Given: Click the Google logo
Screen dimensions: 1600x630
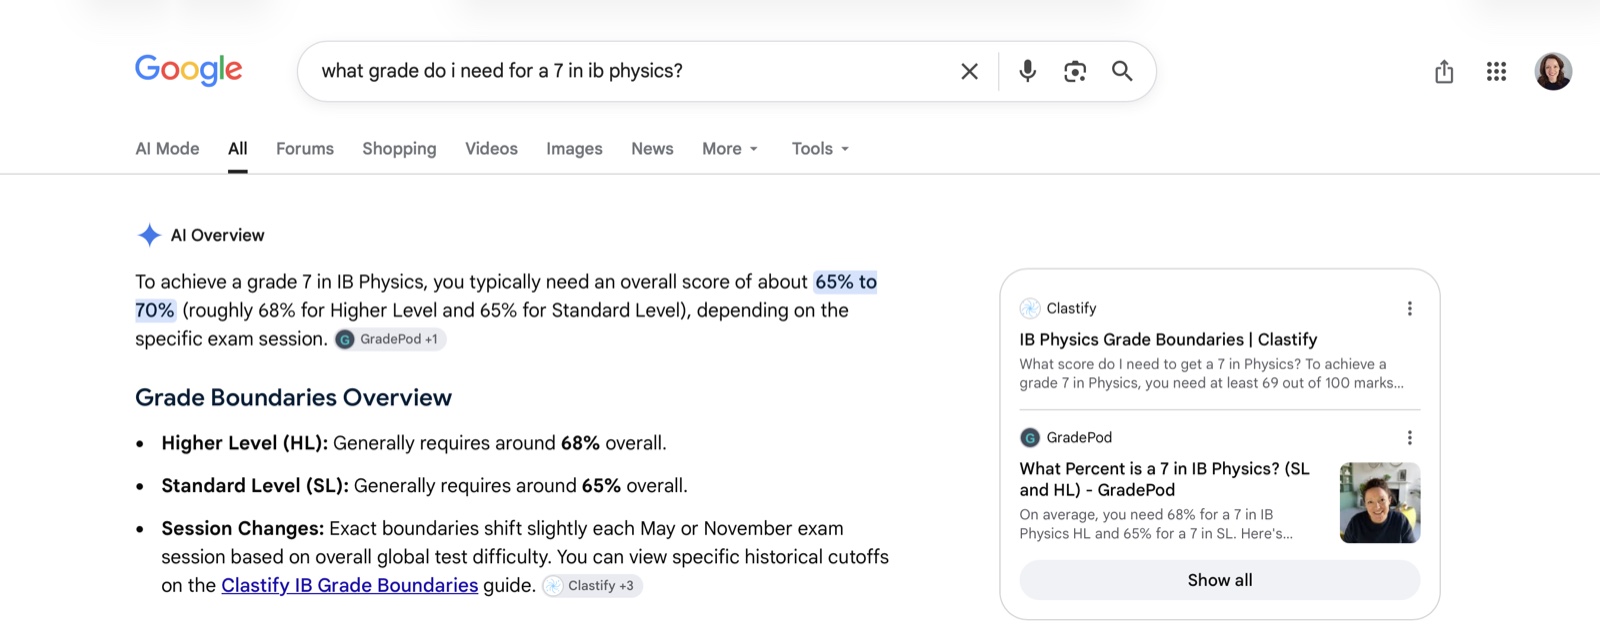Looking at the screenshot, I should point(188,70).
